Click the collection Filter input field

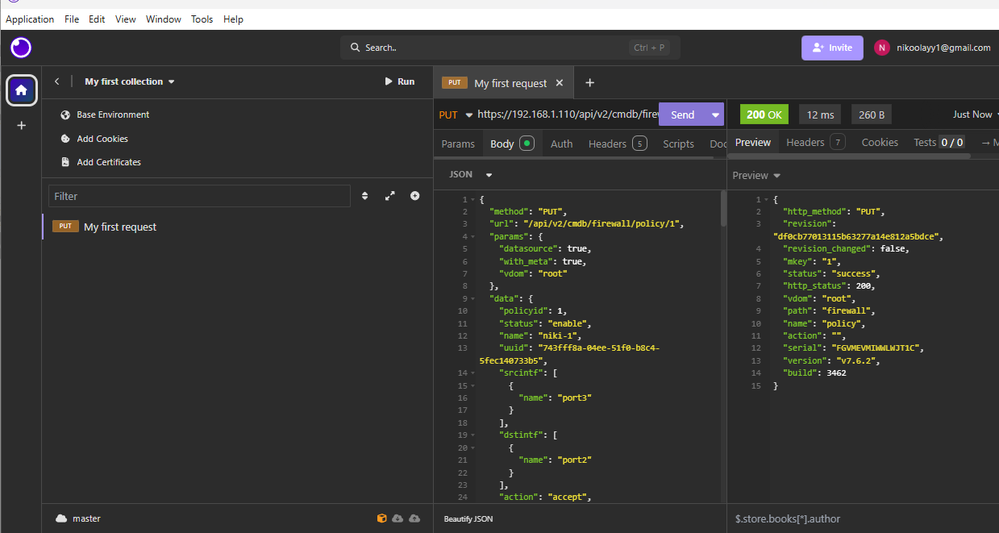coord(199,196)
